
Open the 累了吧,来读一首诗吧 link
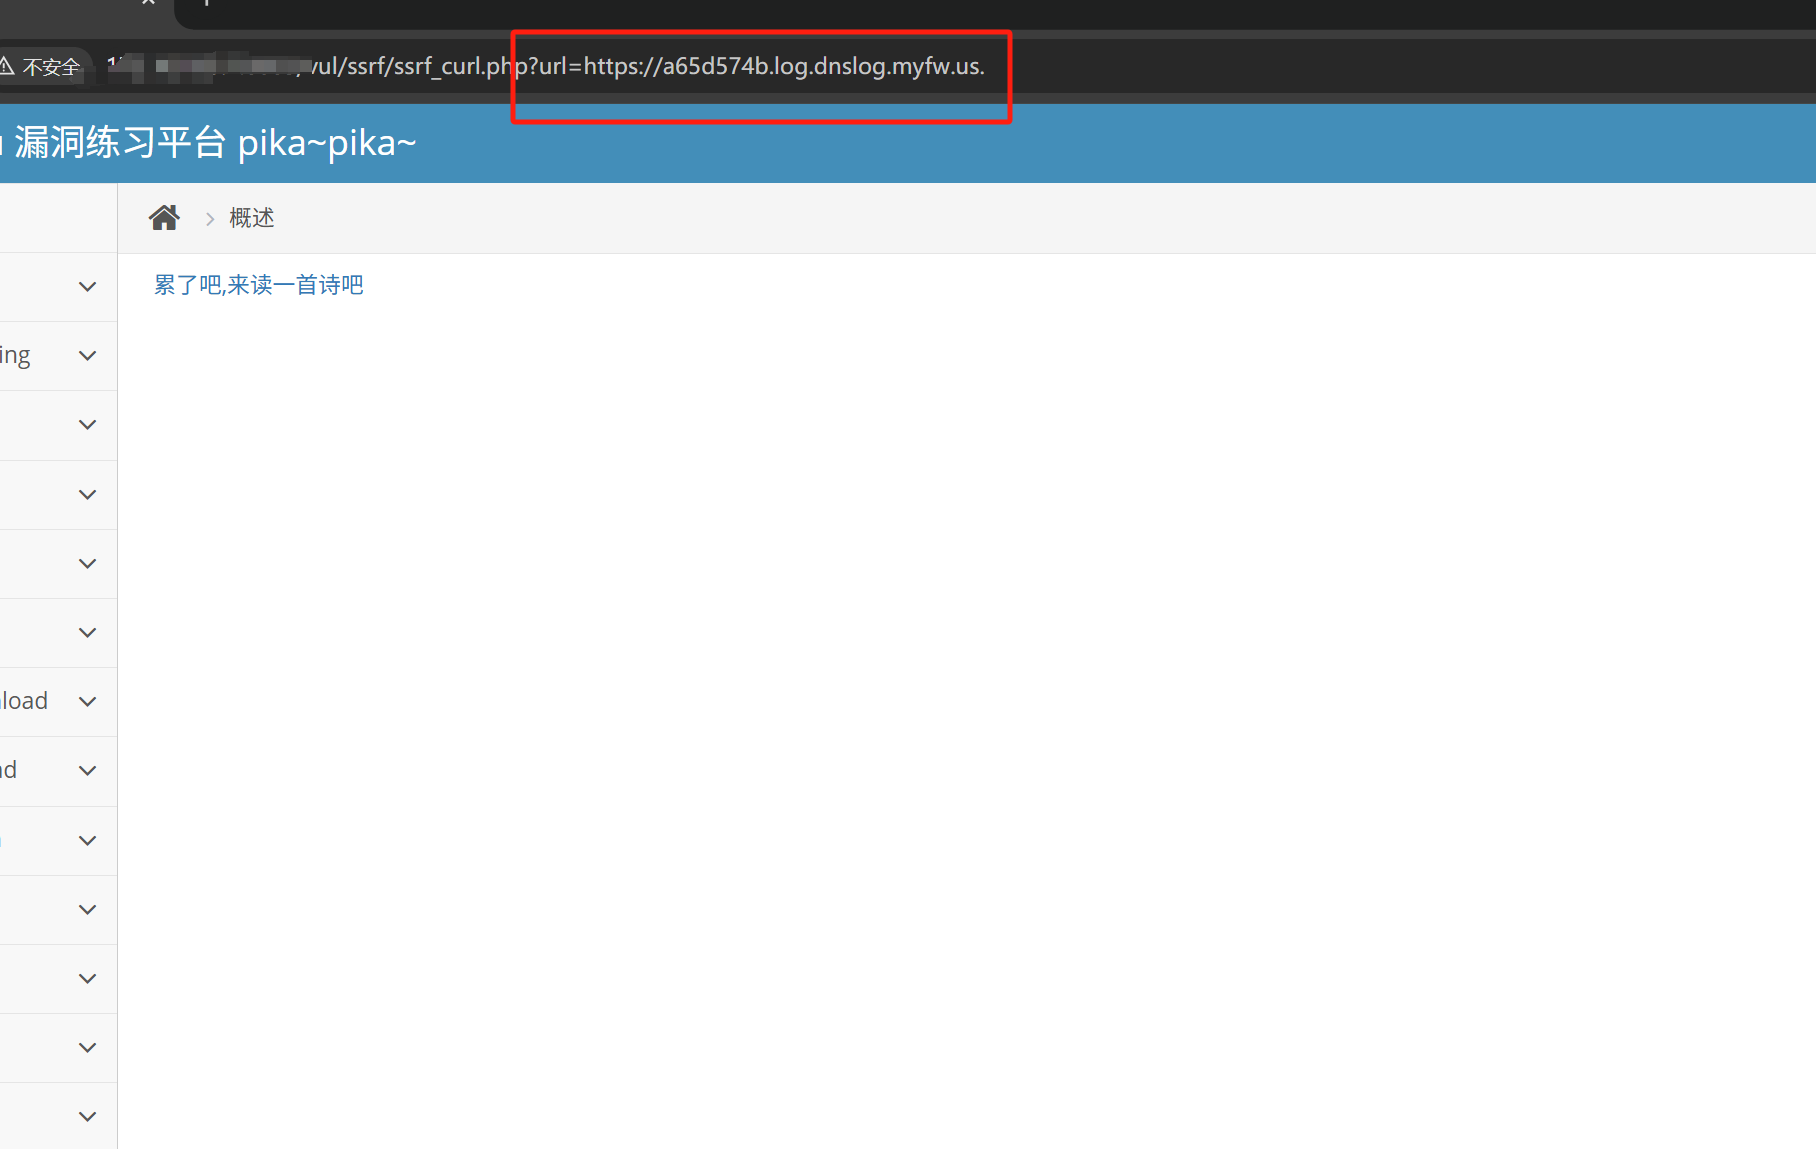[258, 285]
